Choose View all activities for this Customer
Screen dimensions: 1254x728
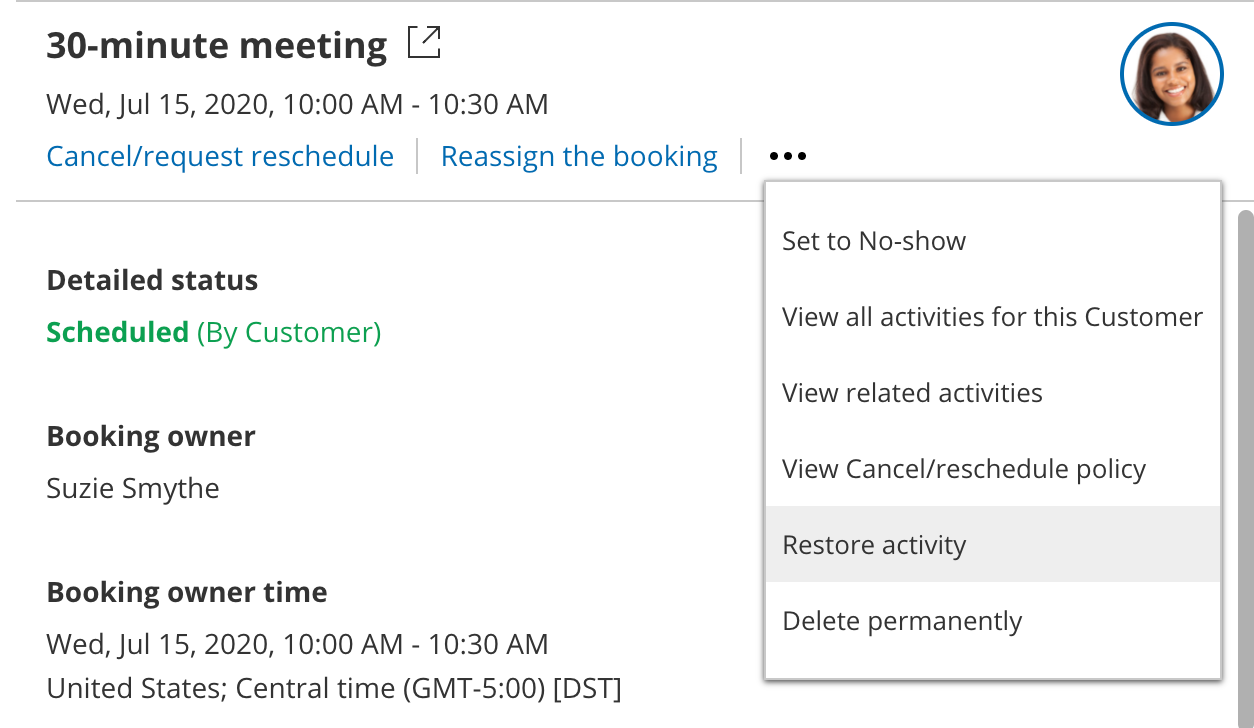click(x=992, y=317)
